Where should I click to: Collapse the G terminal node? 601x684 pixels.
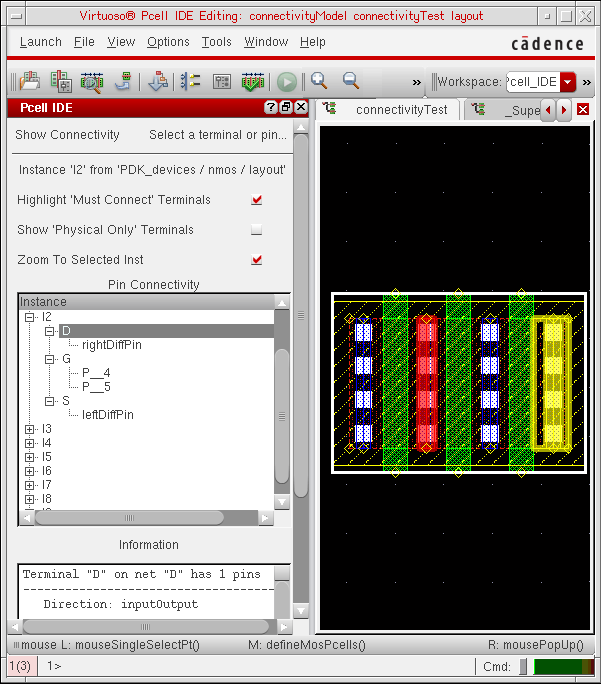tap(50, 359)
